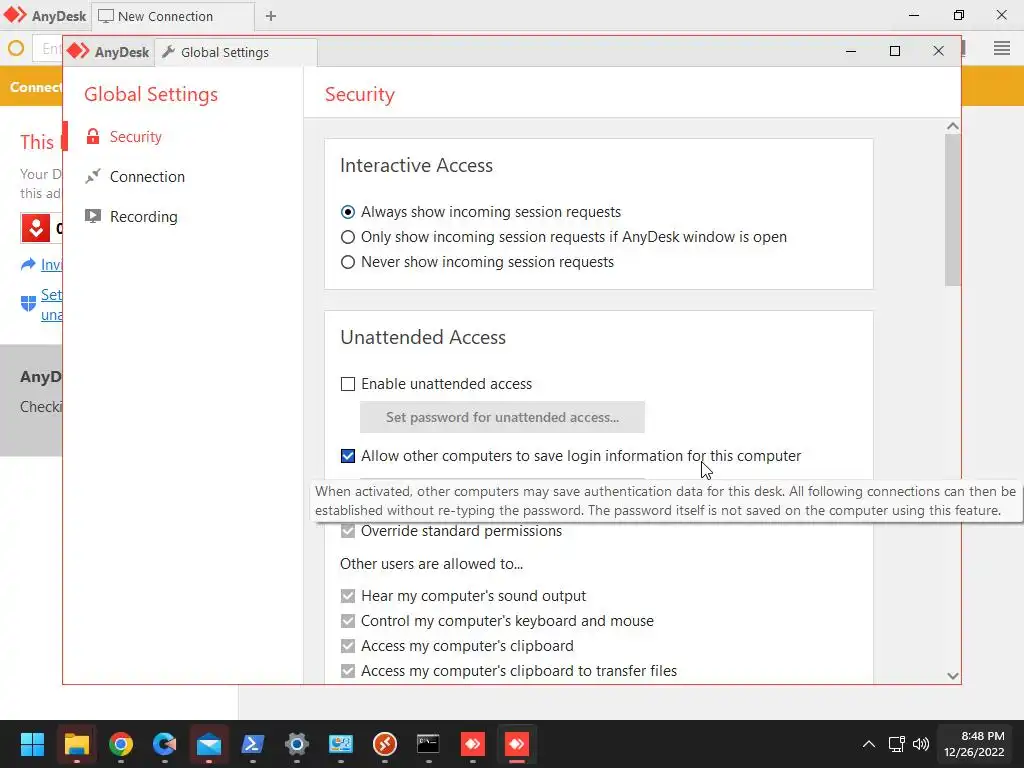Toggle Override standard permissions checkbox
Image resolution: width=1024 pixels, height=768 pixels.
pyautogui.click(x=348, y=531)
